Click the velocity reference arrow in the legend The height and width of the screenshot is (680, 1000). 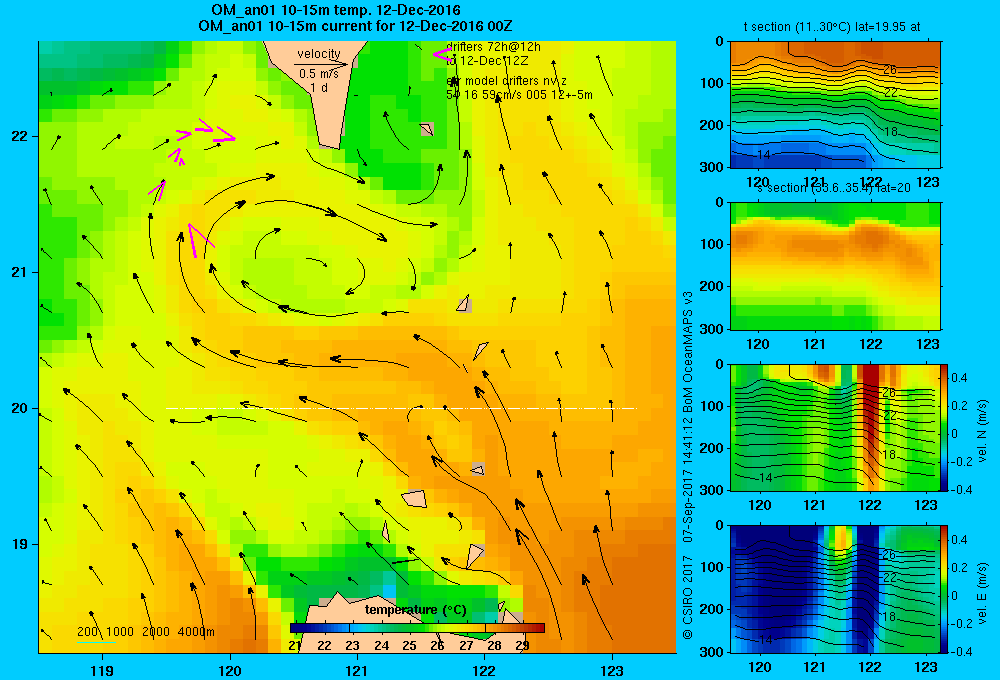[x=321, y=64]
